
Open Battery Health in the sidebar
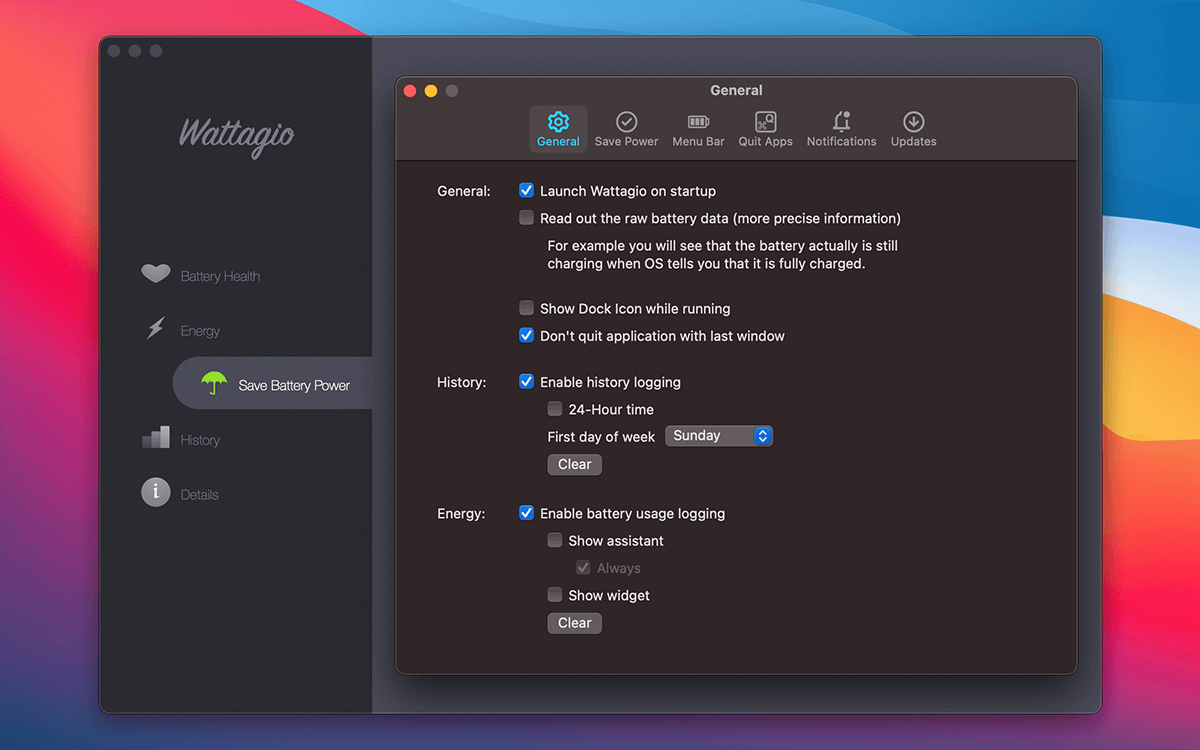pos(220,277)
